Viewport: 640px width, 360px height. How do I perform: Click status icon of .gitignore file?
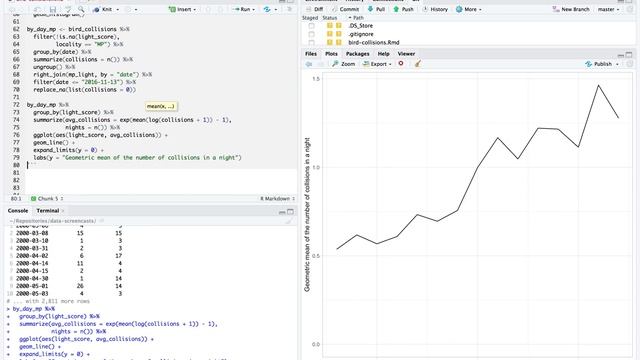tap(334, 34)
